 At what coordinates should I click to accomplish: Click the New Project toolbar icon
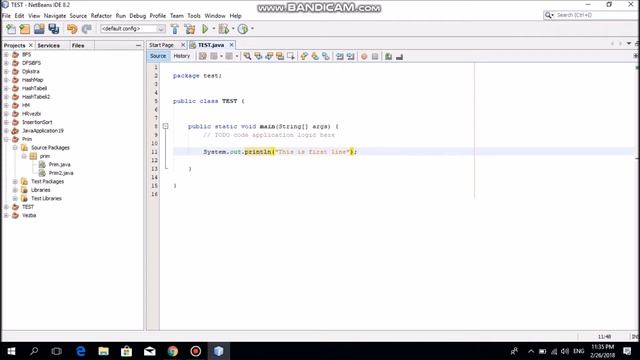click(x=25, y=29)
